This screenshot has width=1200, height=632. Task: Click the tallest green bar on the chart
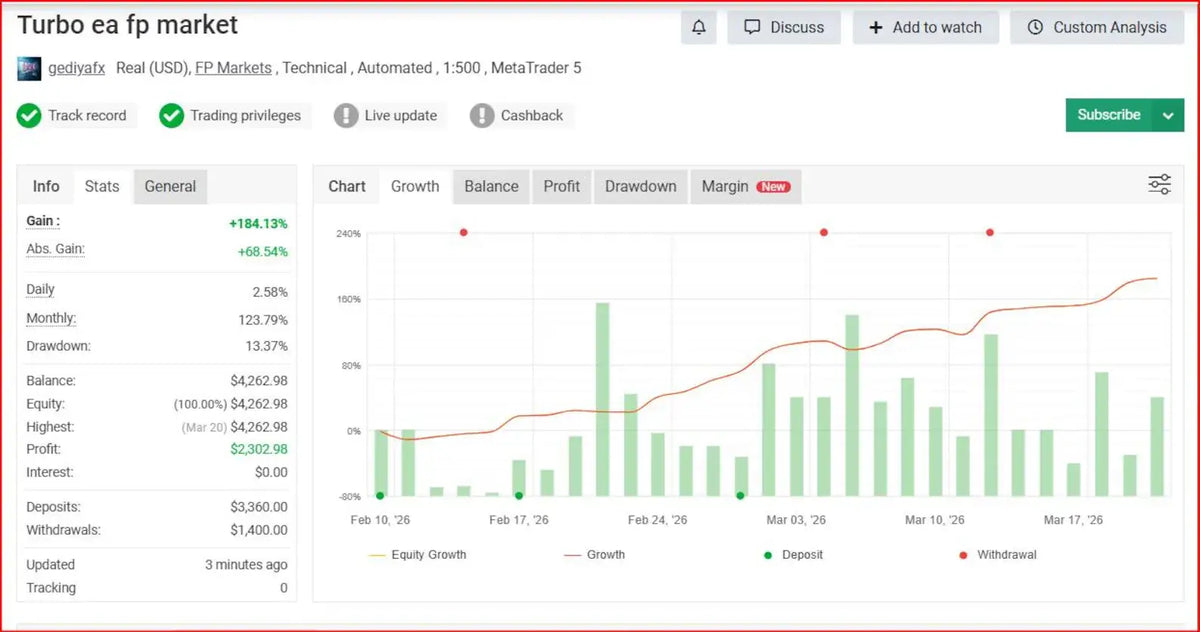coord(602,399)
